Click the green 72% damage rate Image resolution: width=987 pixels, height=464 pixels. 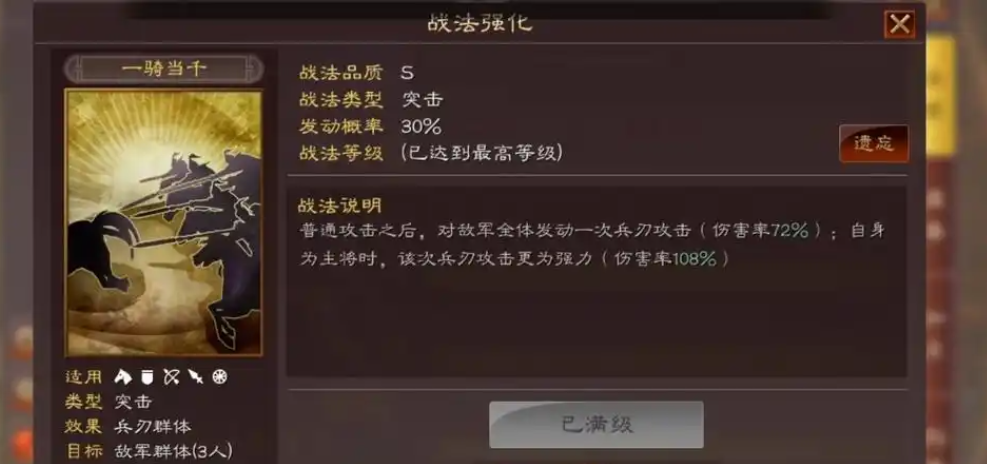tap(789, 231)
